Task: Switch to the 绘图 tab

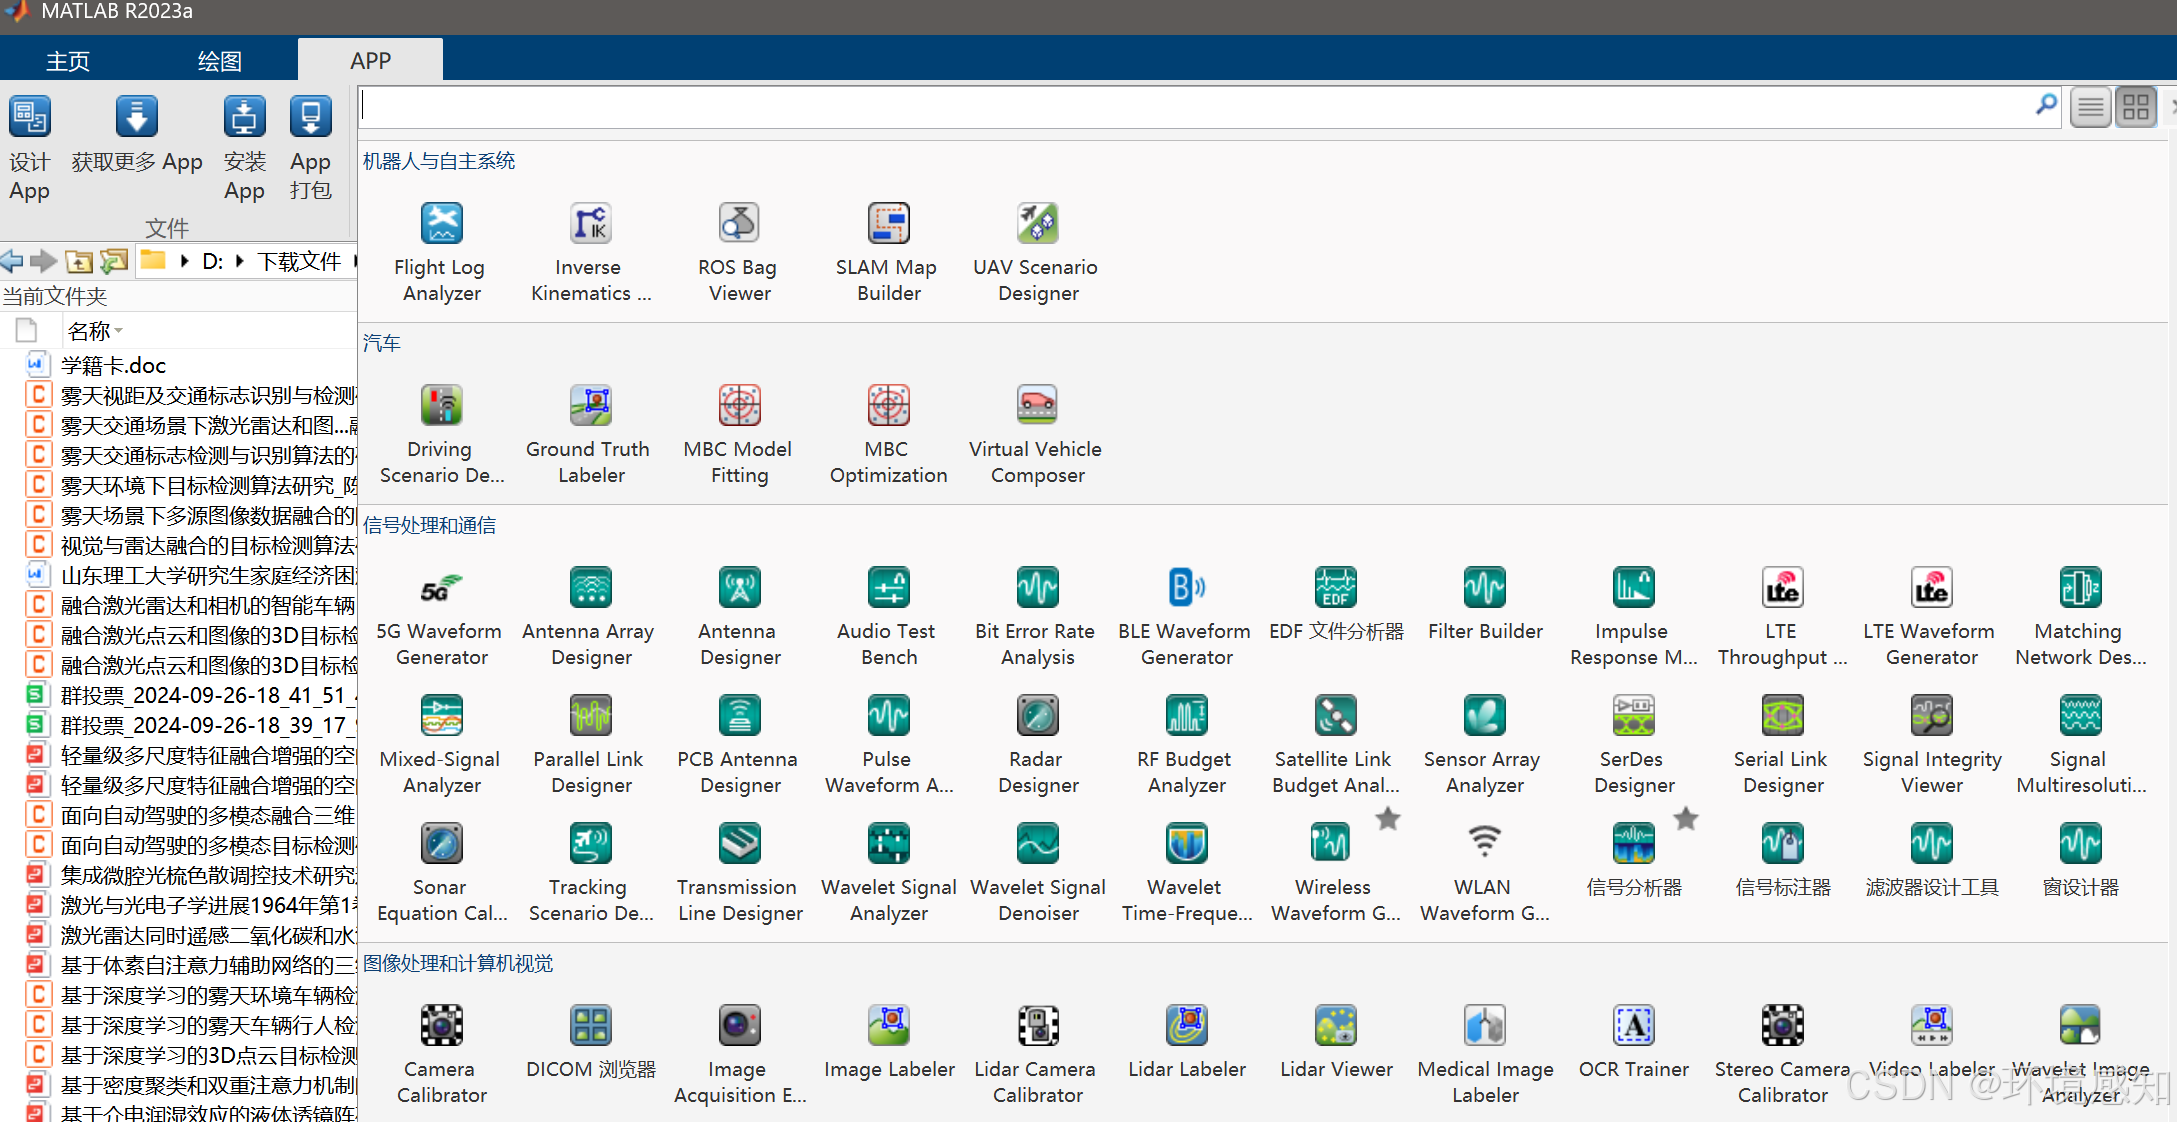Action: [x=219, y=61]
